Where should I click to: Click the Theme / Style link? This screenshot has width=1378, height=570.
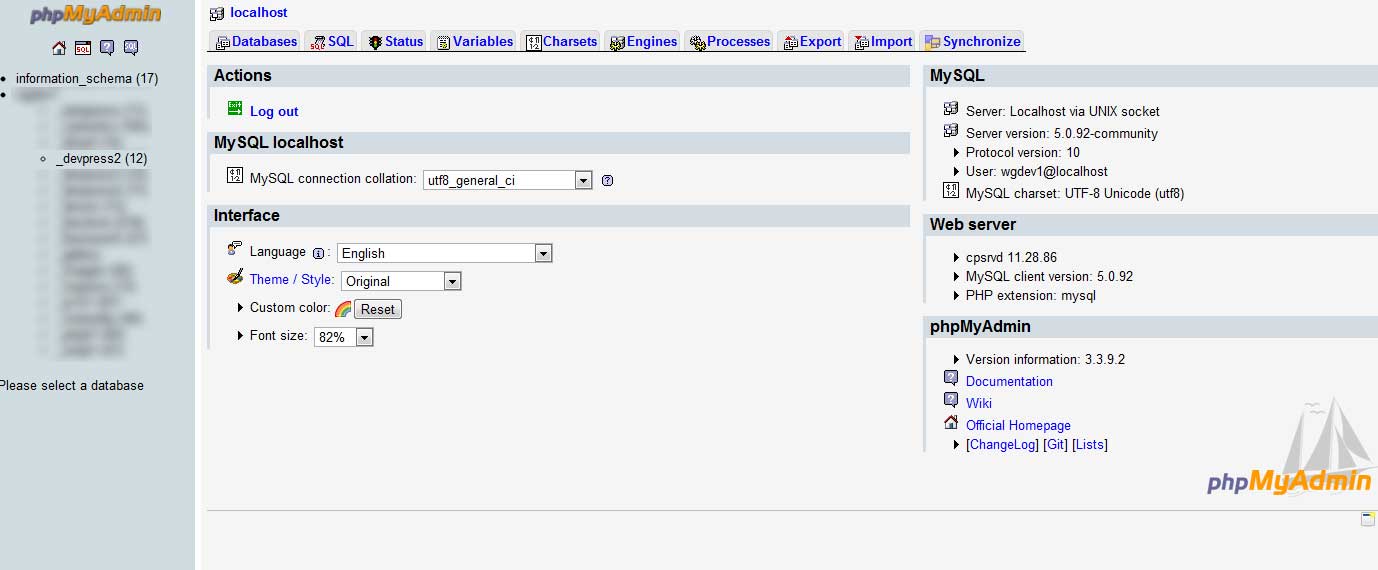pos(292,279)
